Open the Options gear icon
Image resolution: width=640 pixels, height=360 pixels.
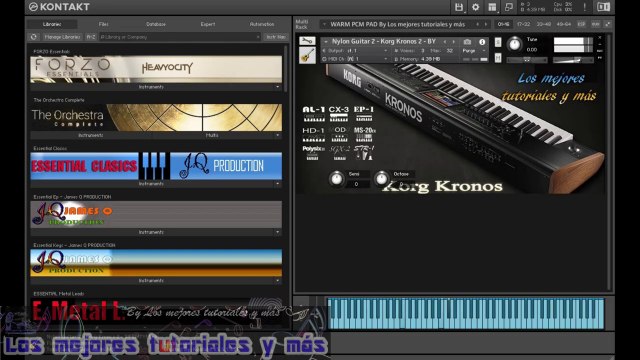476,7
